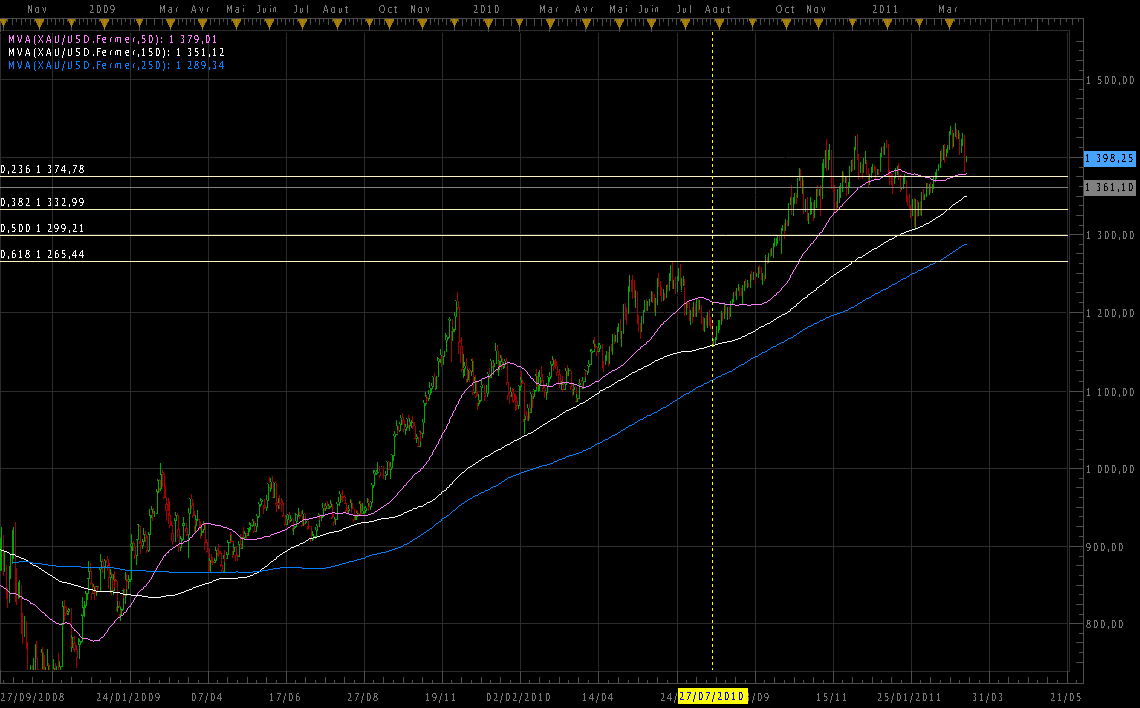This screenshot has height=708, width=1140.
Task: Click the gray 1 361,10 price tag
Action: click(x=1110, y=187)
